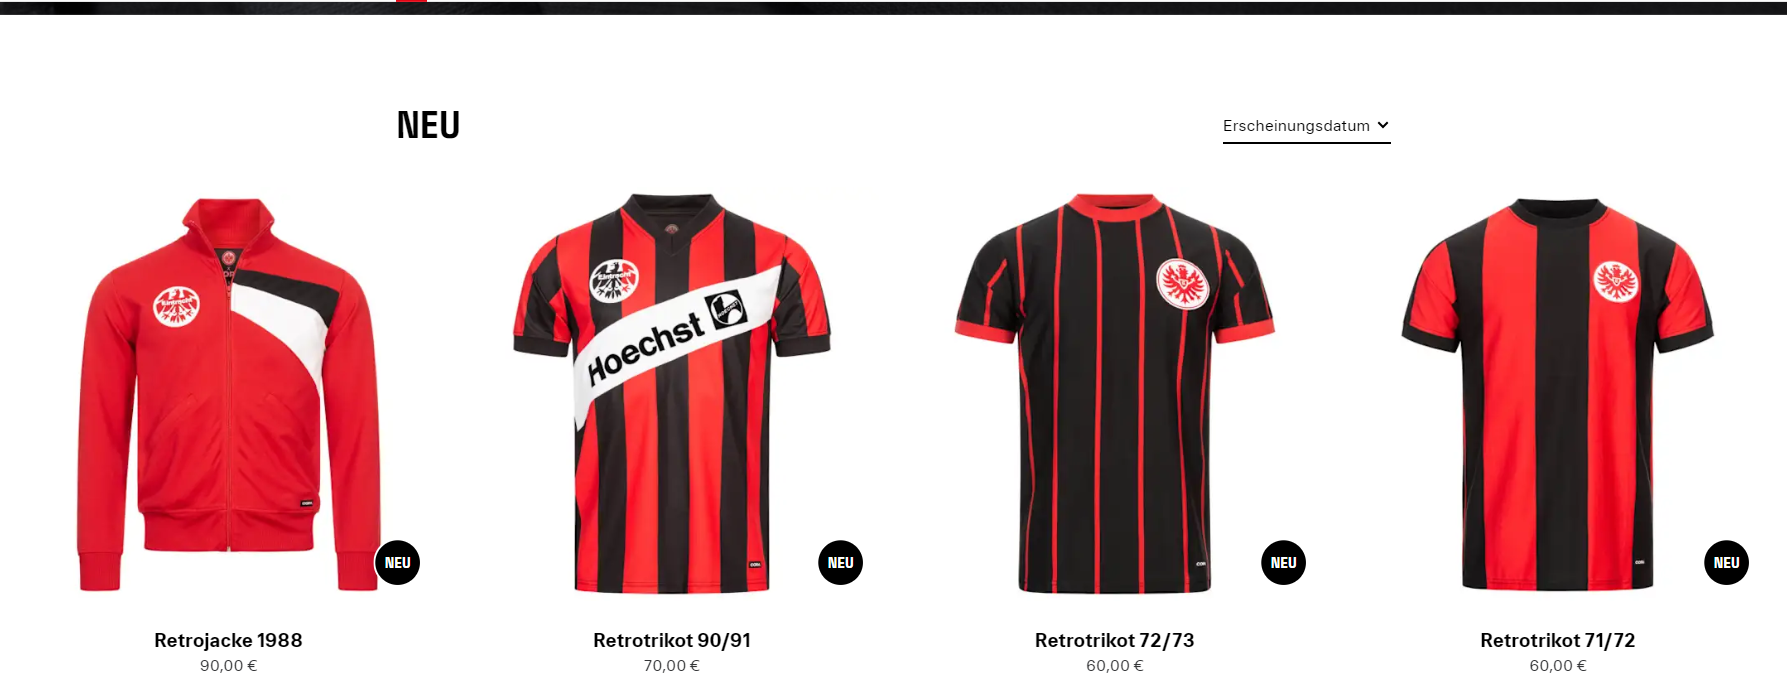Click the 90,00 € price under Retrojacke
The width and height of the screenshot is (1787, 691).
tap(228, 666)
